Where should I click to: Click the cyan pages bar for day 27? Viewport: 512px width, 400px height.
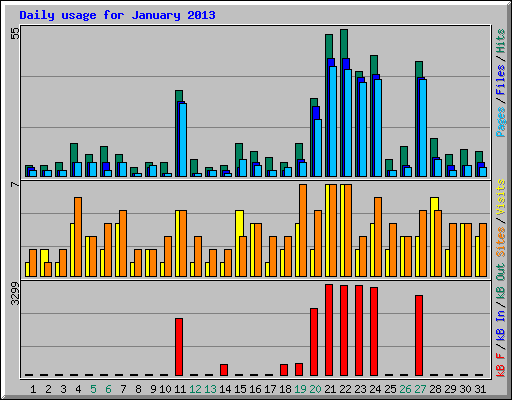[x=423, y=128]
